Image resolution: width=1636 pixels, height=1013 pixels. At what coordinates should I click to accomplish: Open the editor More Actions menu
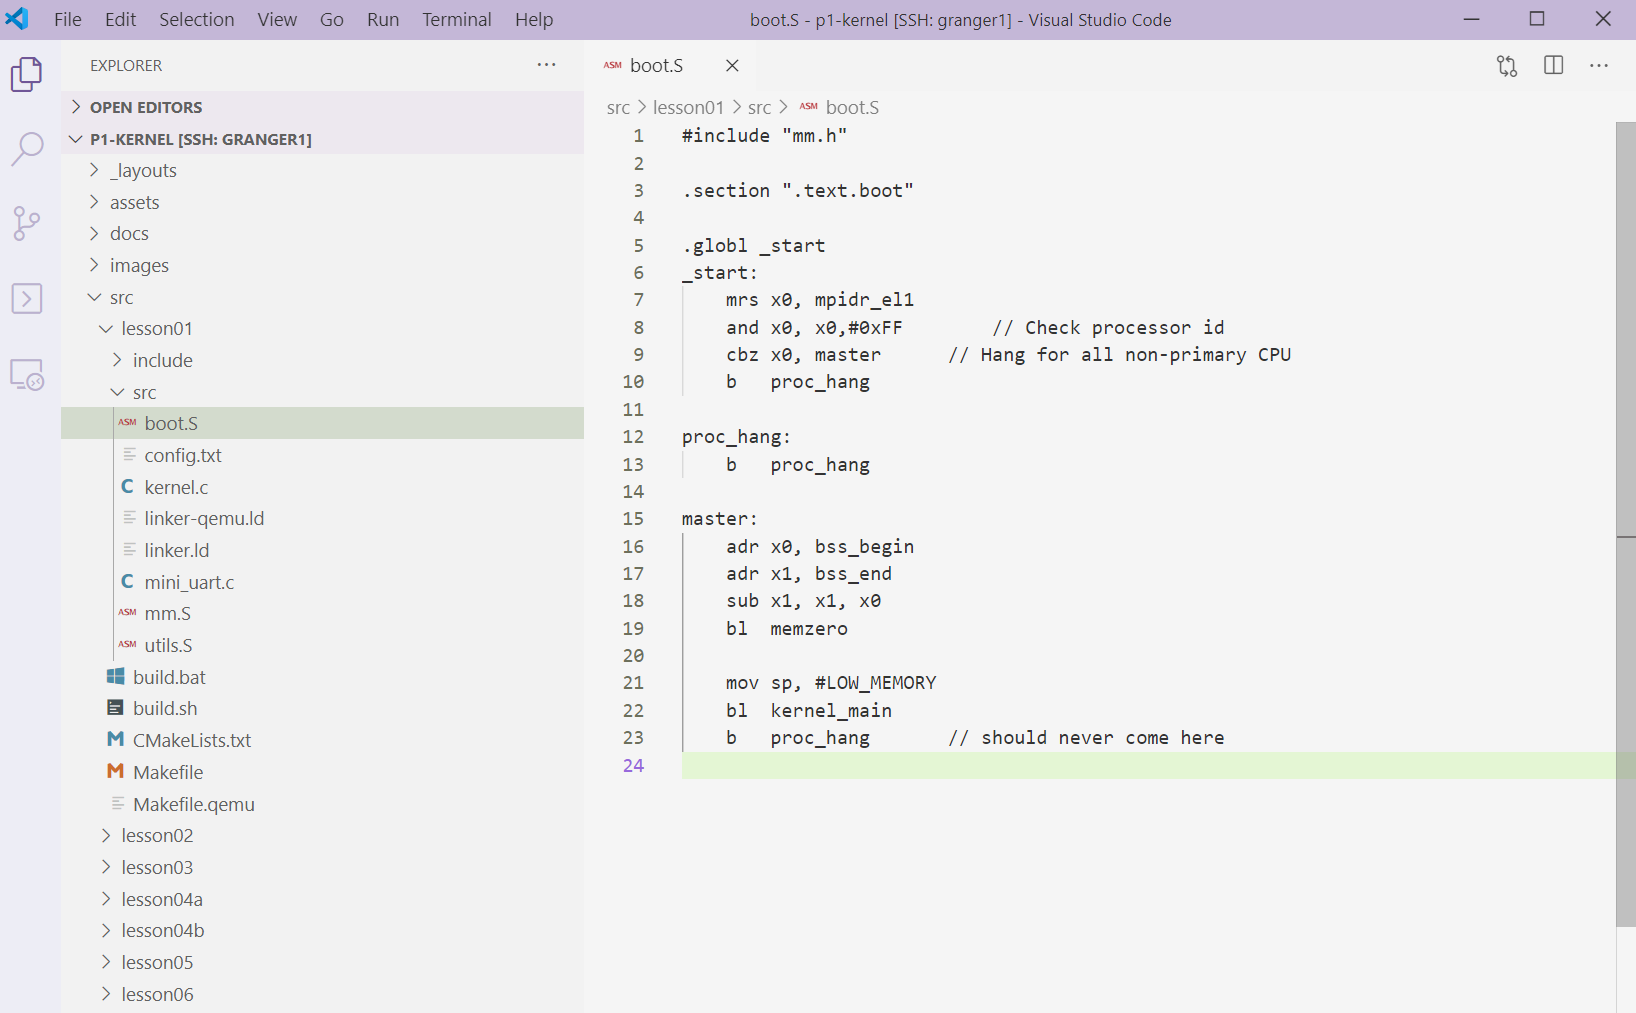click(1599, 66)
